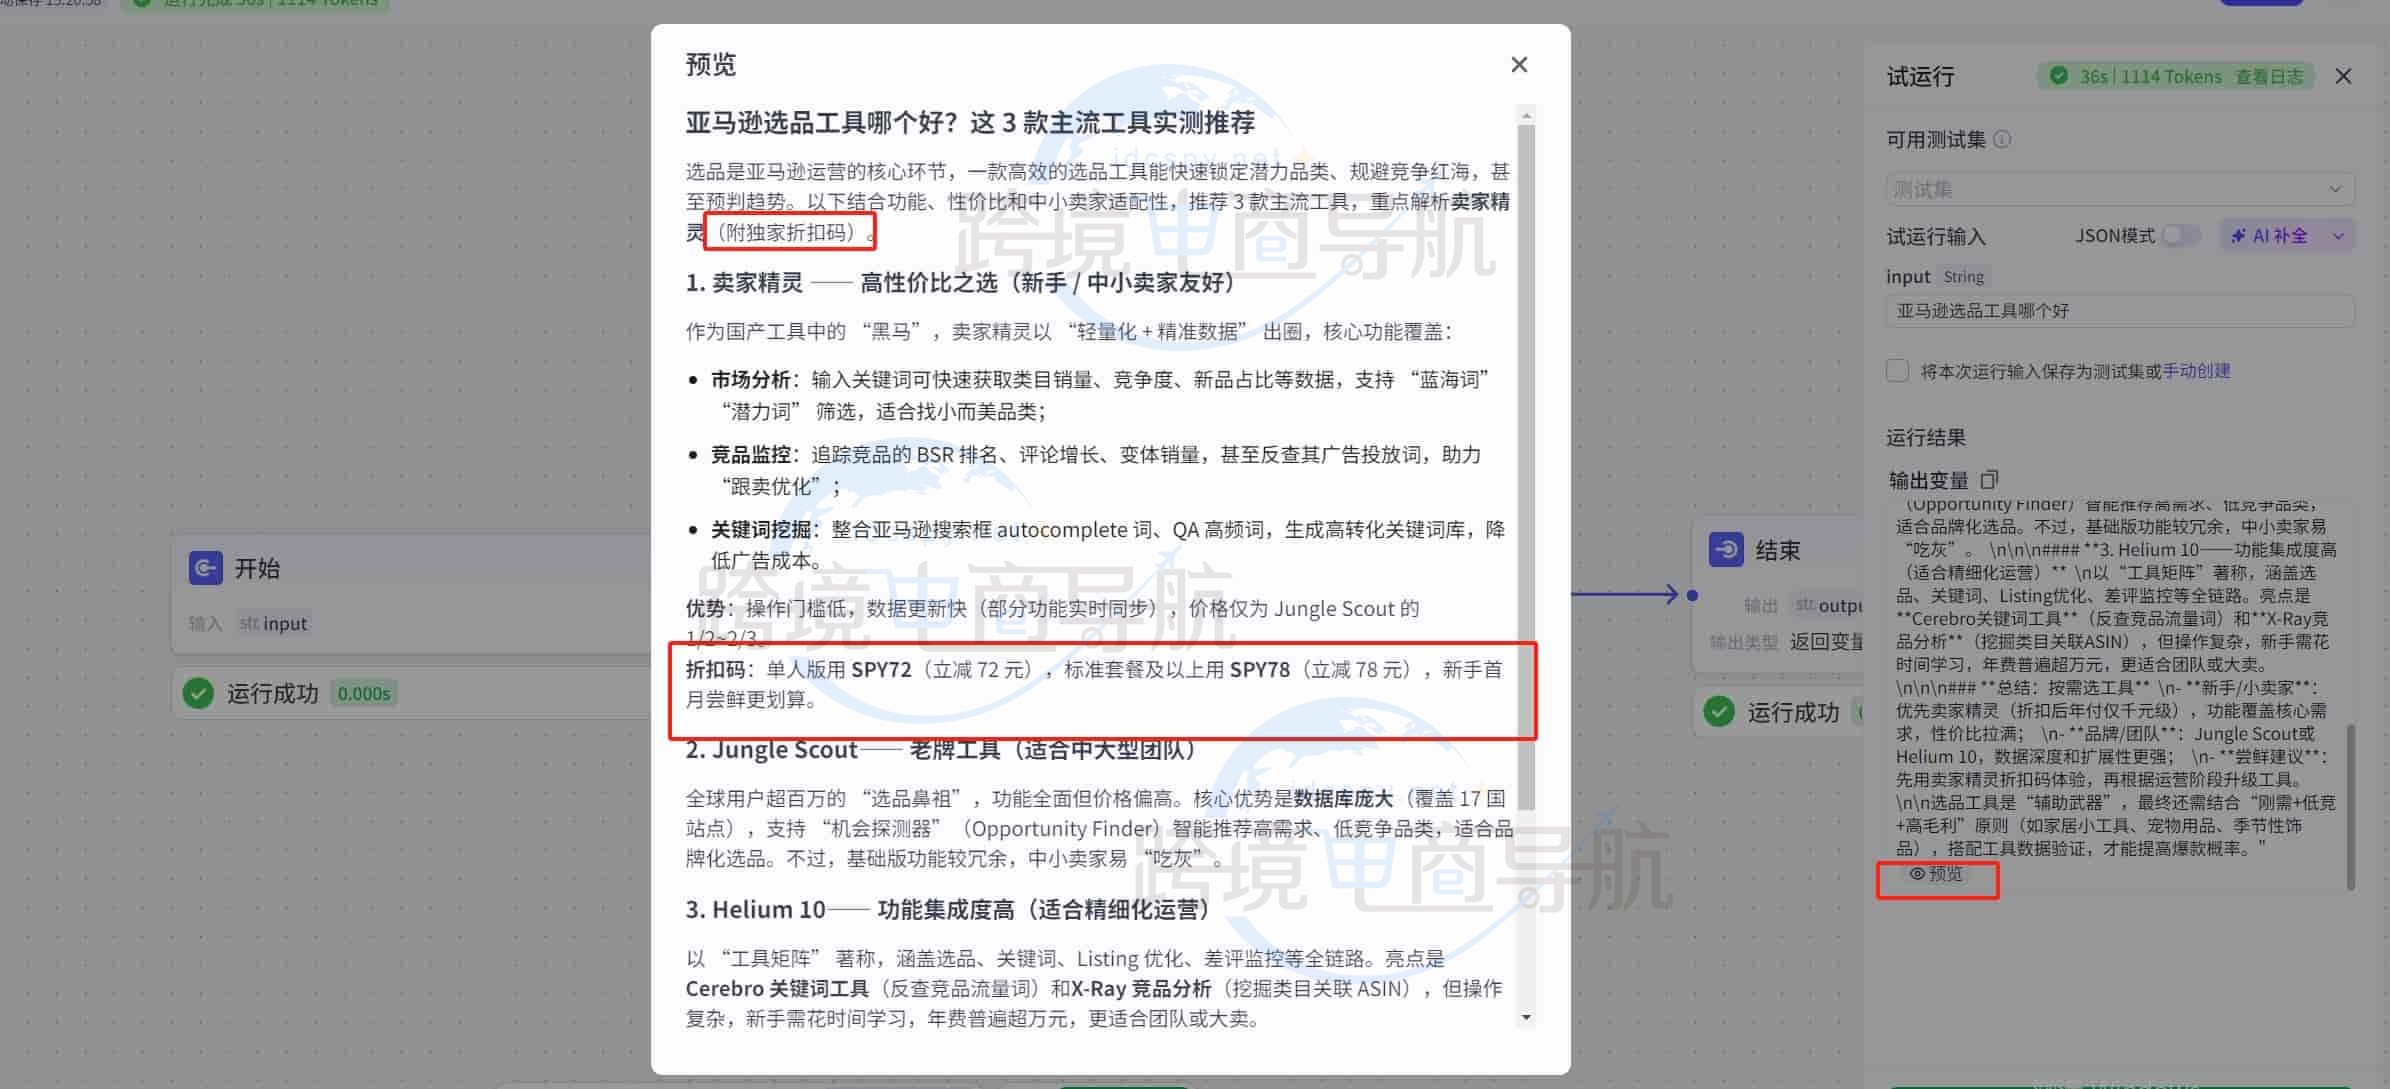
Task: Select the 开始 start node icon
Action: click(206, 568)
